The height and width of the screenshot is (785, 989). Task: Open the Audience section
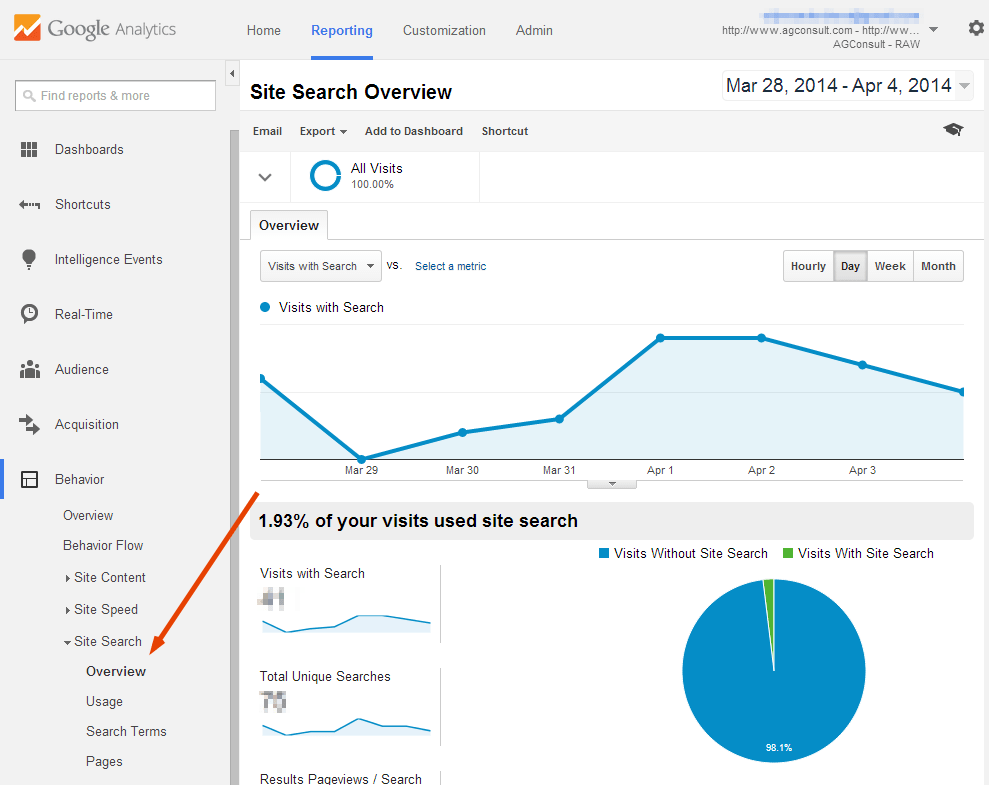[x=83, y=369]
